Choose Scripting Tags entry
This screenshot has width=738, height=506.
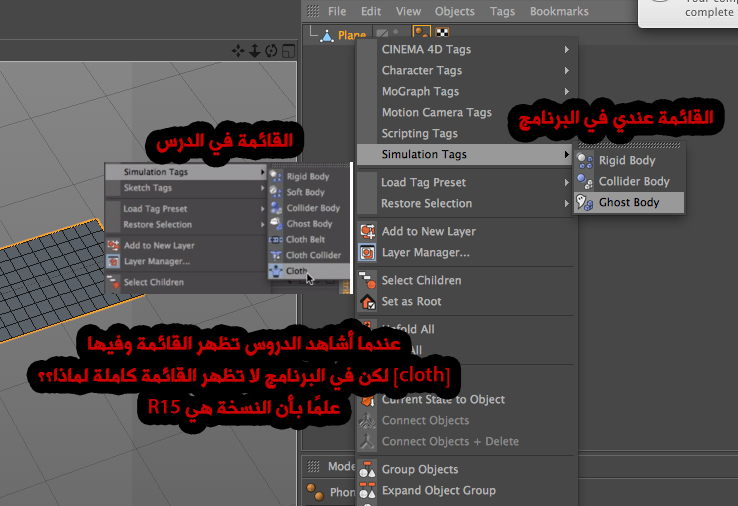click(419, 133)
